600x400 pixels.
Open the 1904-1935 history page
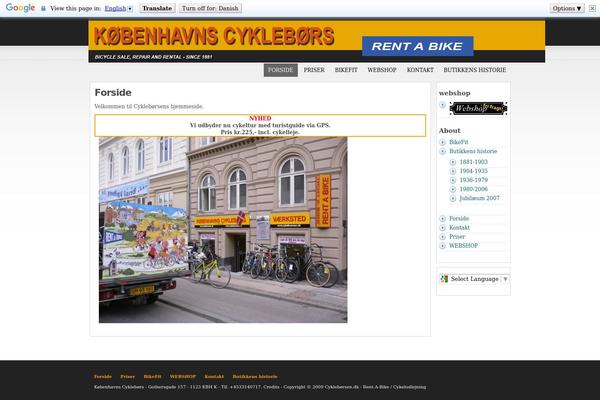point(473,171)
